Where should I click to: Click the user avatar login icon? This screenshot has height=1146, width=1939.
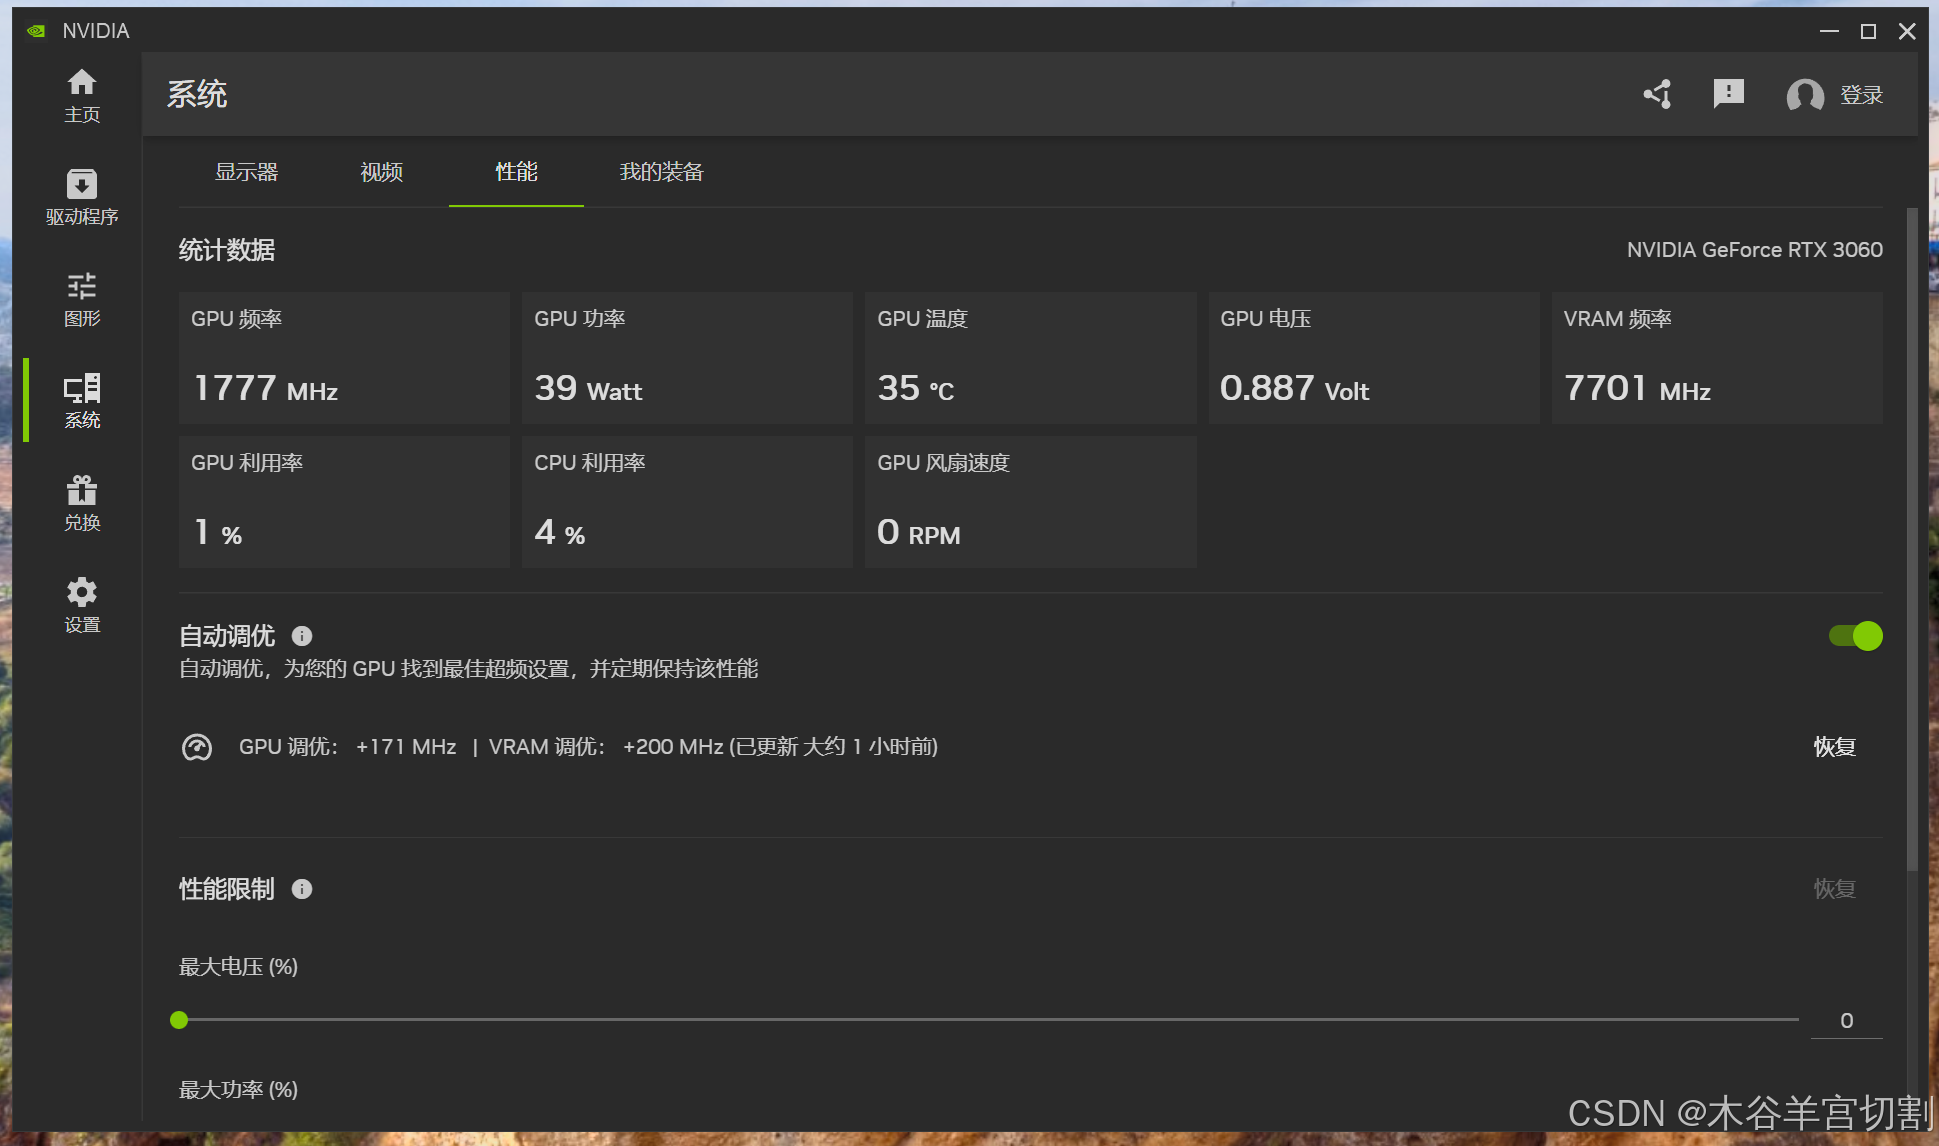click(x=1805, y=95)
